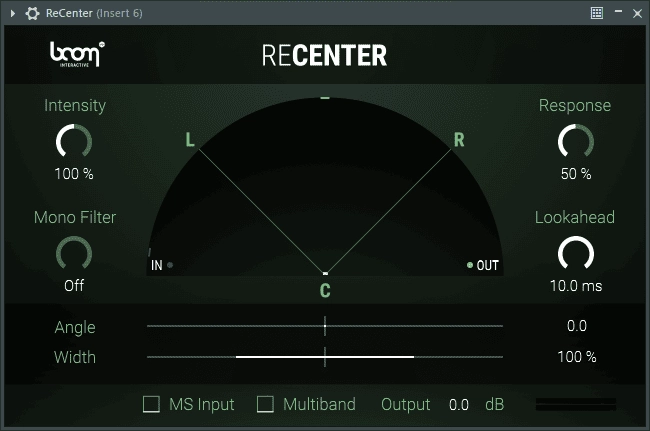Click the Angle value 0.0
This screenshot has width=650, height=431.
pyautogui.click(x=577, y=326)
